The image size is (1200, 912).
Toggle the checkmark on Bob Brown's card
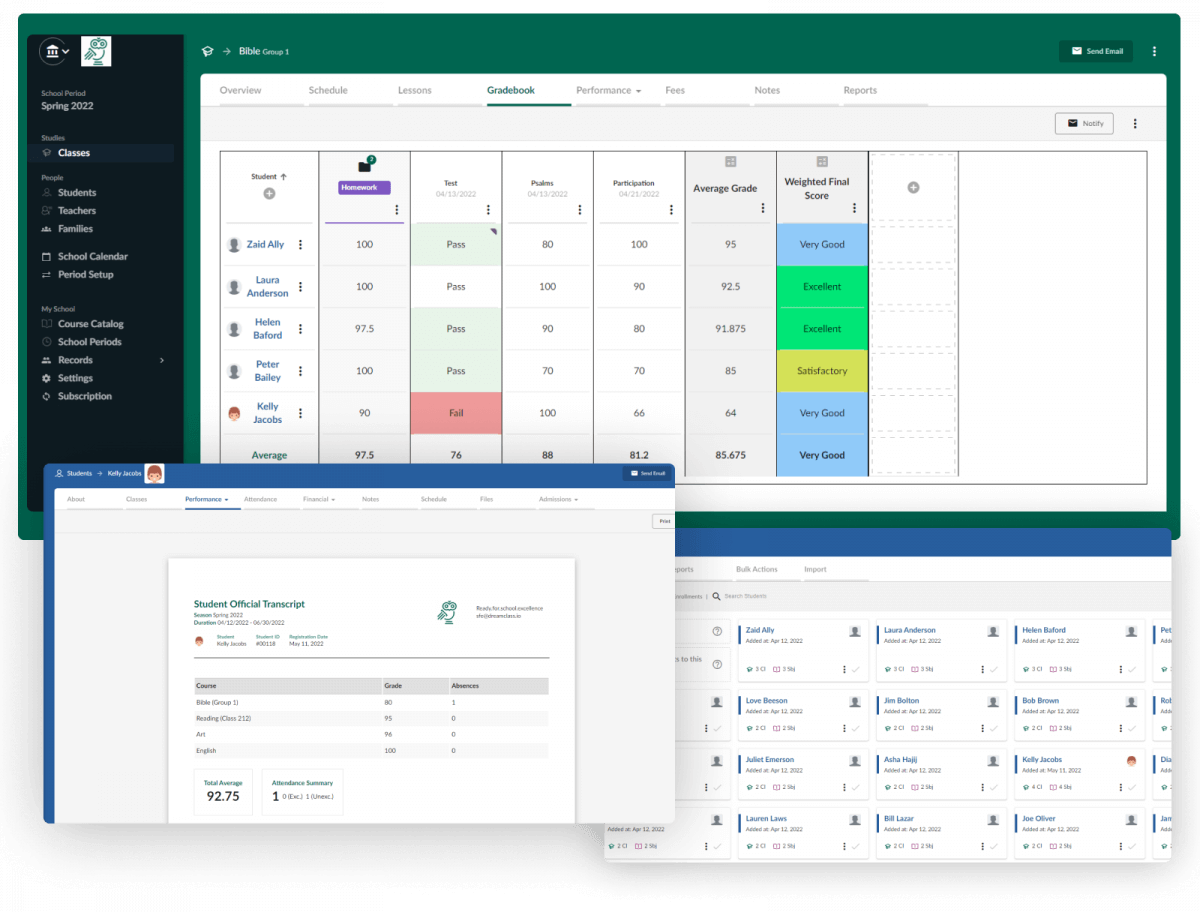click(x=1132, y=729)
